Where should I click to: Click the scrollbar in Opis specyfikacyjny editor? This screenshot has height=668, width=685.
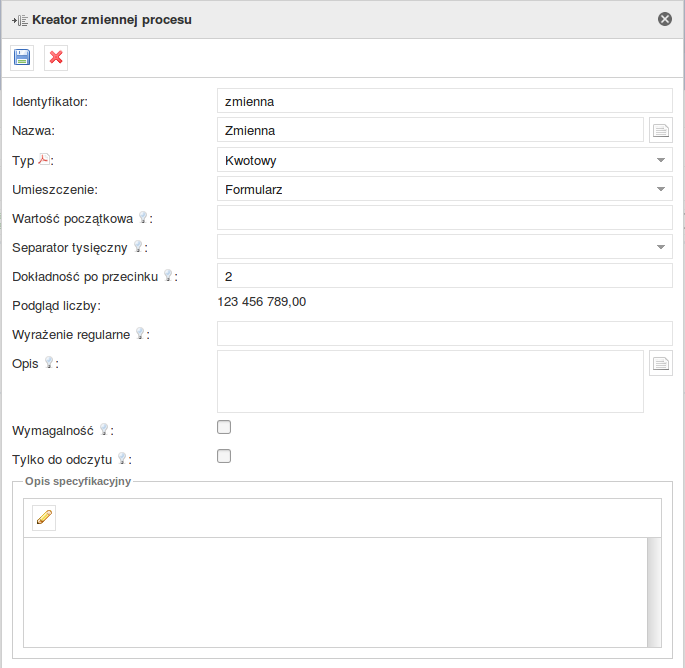pos(654,592)
